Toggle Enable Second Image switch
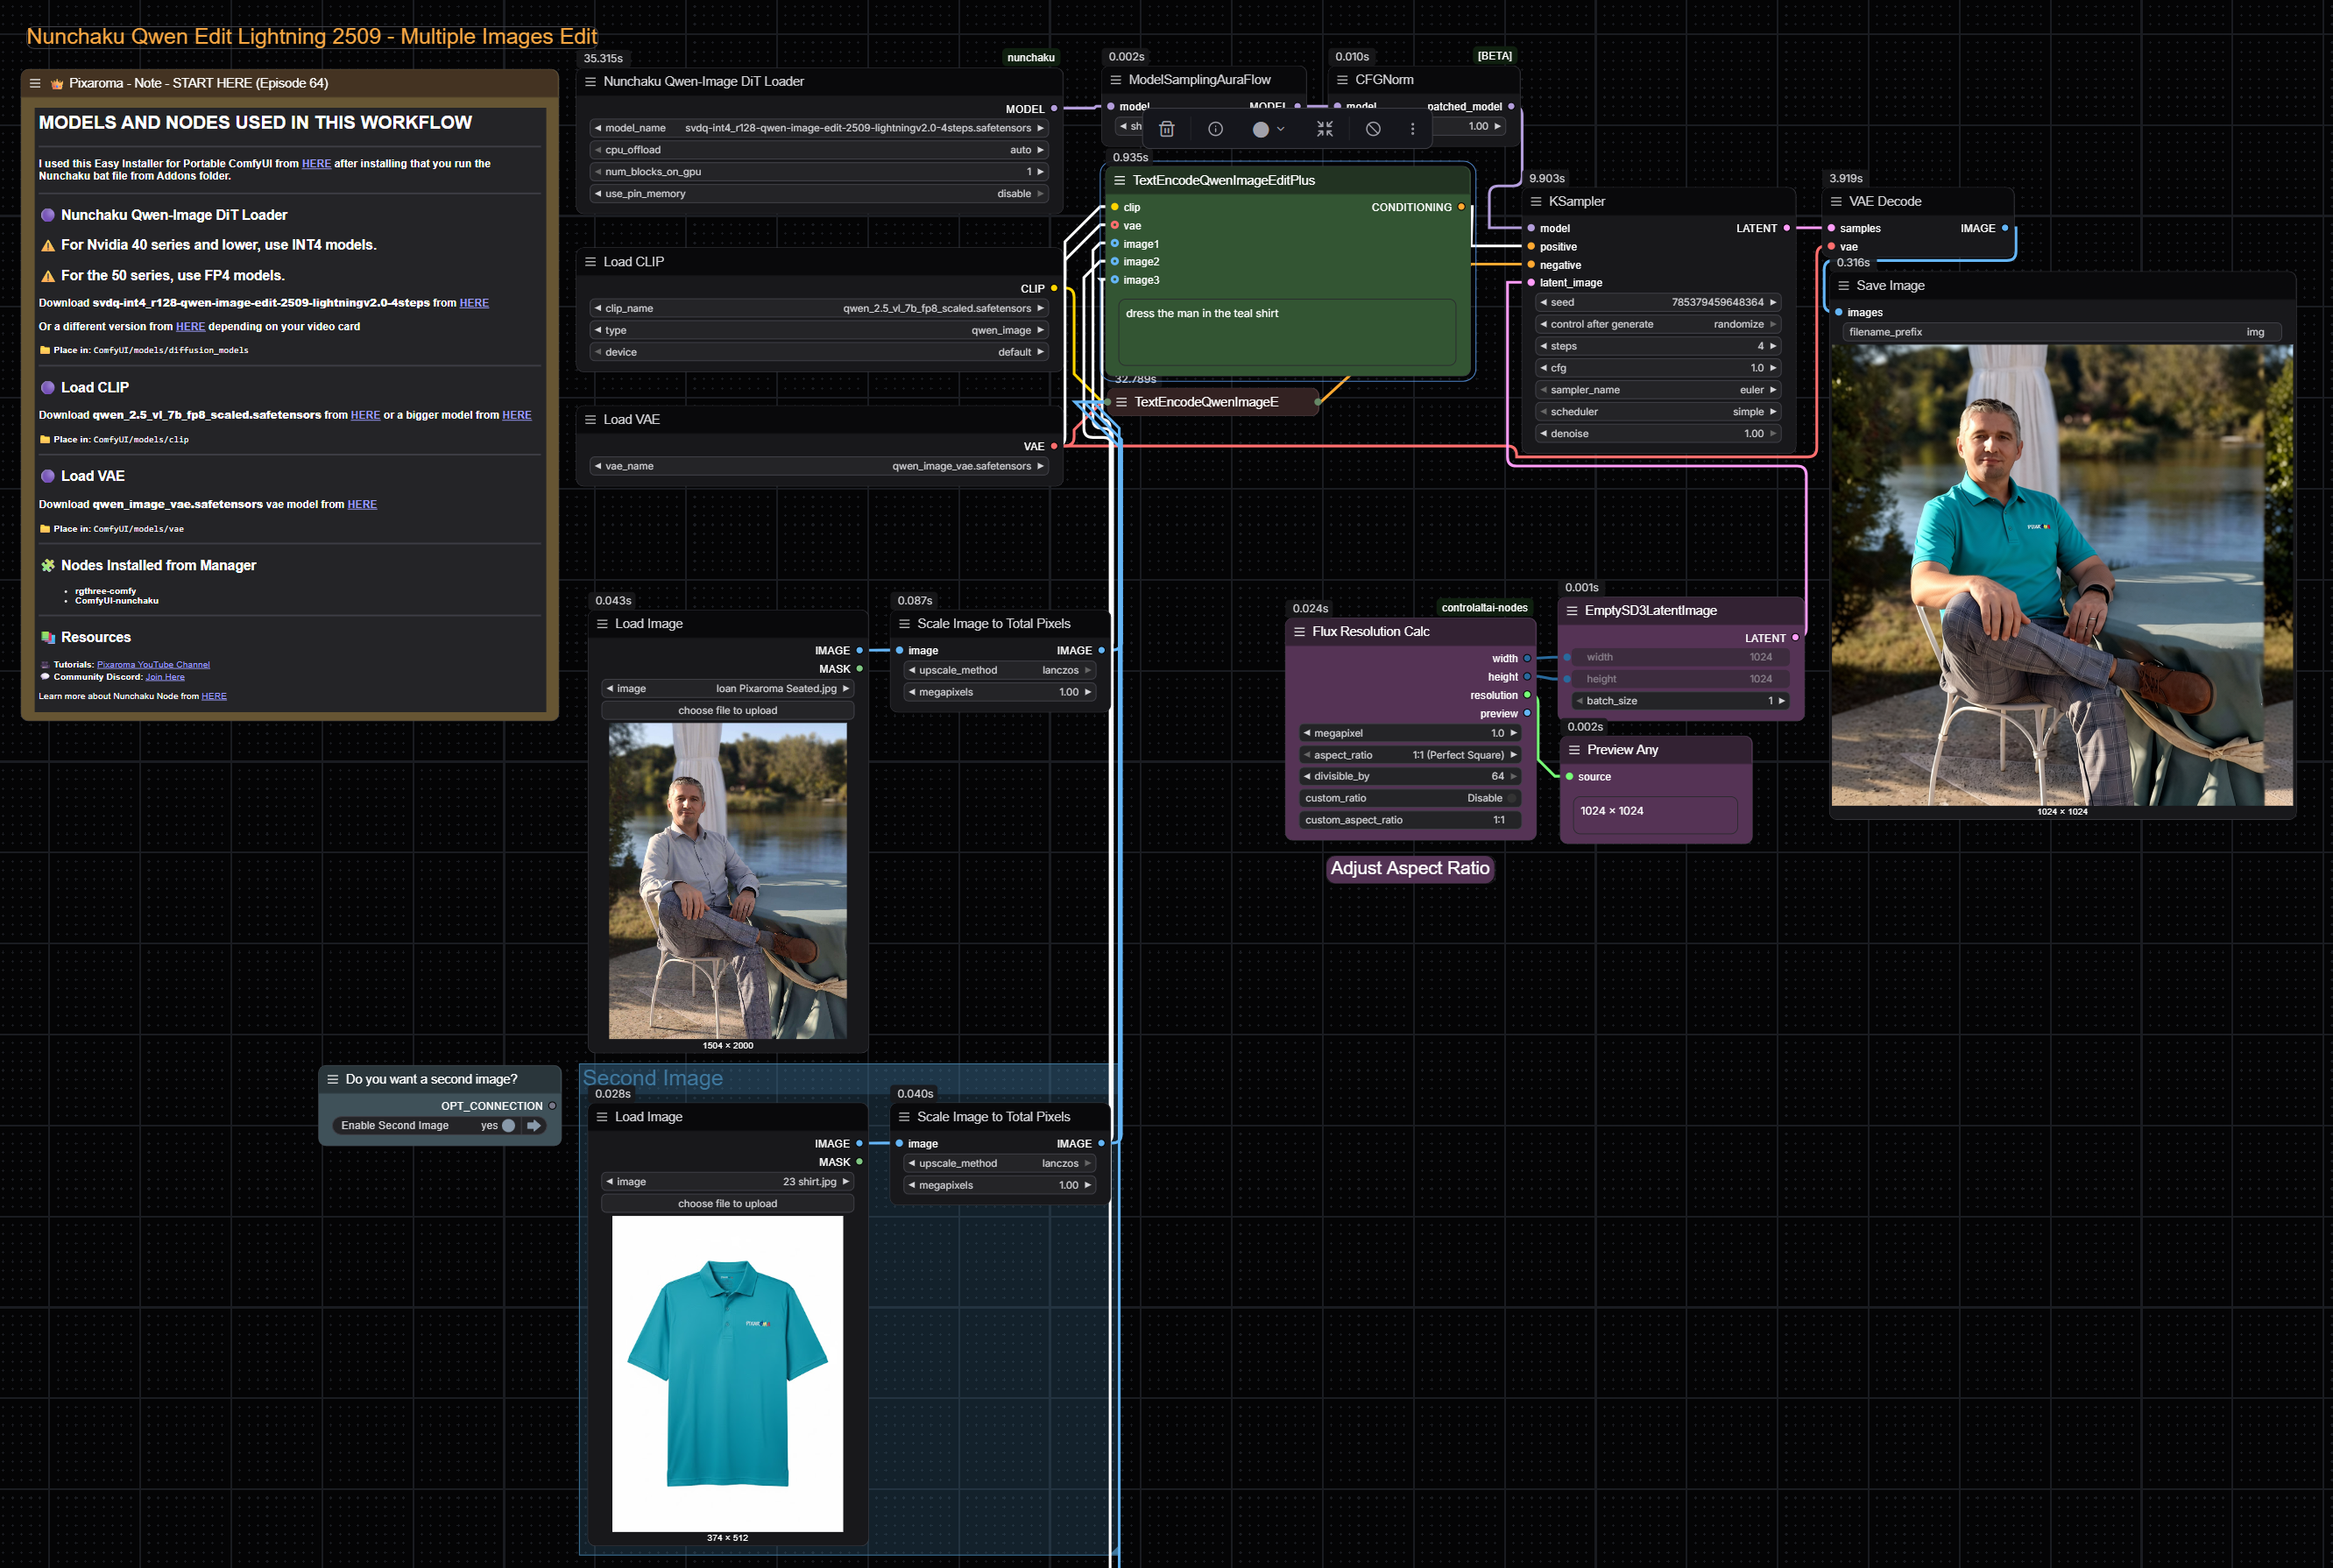The image size is (2333, 1568). (509, 1126)
